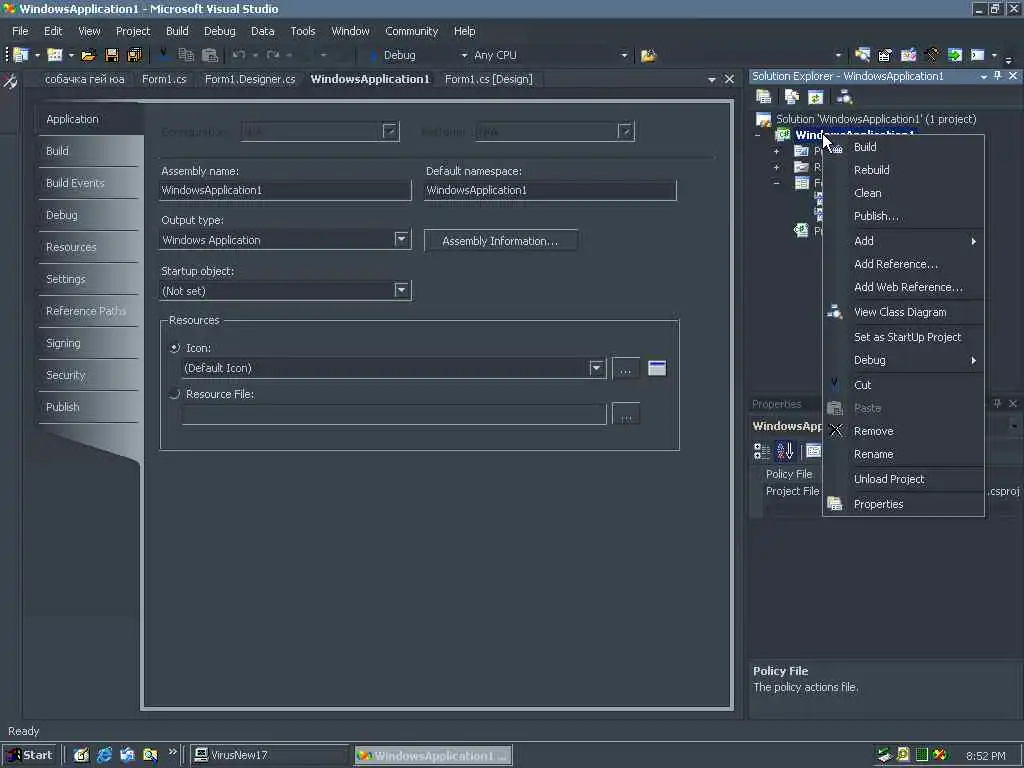The height and width of the screenshot is (768, 1024).
Task: Choose Publish... from the context menu
Action: [x=904, y=216]
